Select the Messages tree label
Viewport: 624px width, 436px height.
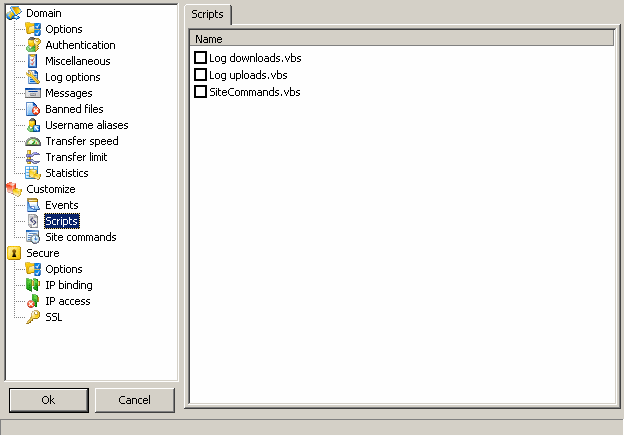pyautogui.click(x=69, y=93)
